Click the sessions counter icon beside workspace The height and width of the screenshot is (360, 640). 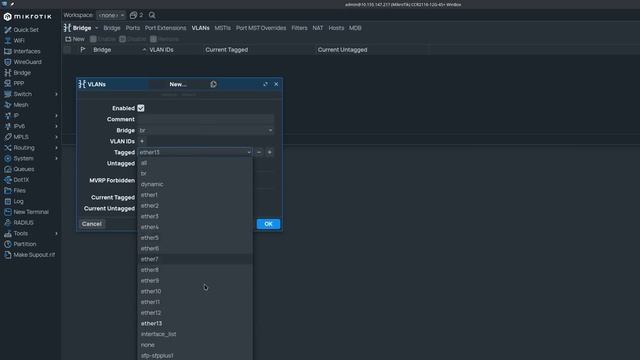136,15
